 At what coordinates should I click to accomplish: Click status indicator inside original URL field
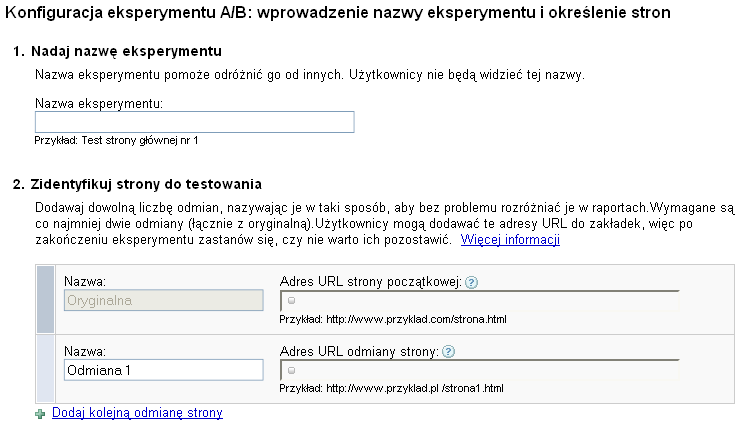(x=291, y=300)
